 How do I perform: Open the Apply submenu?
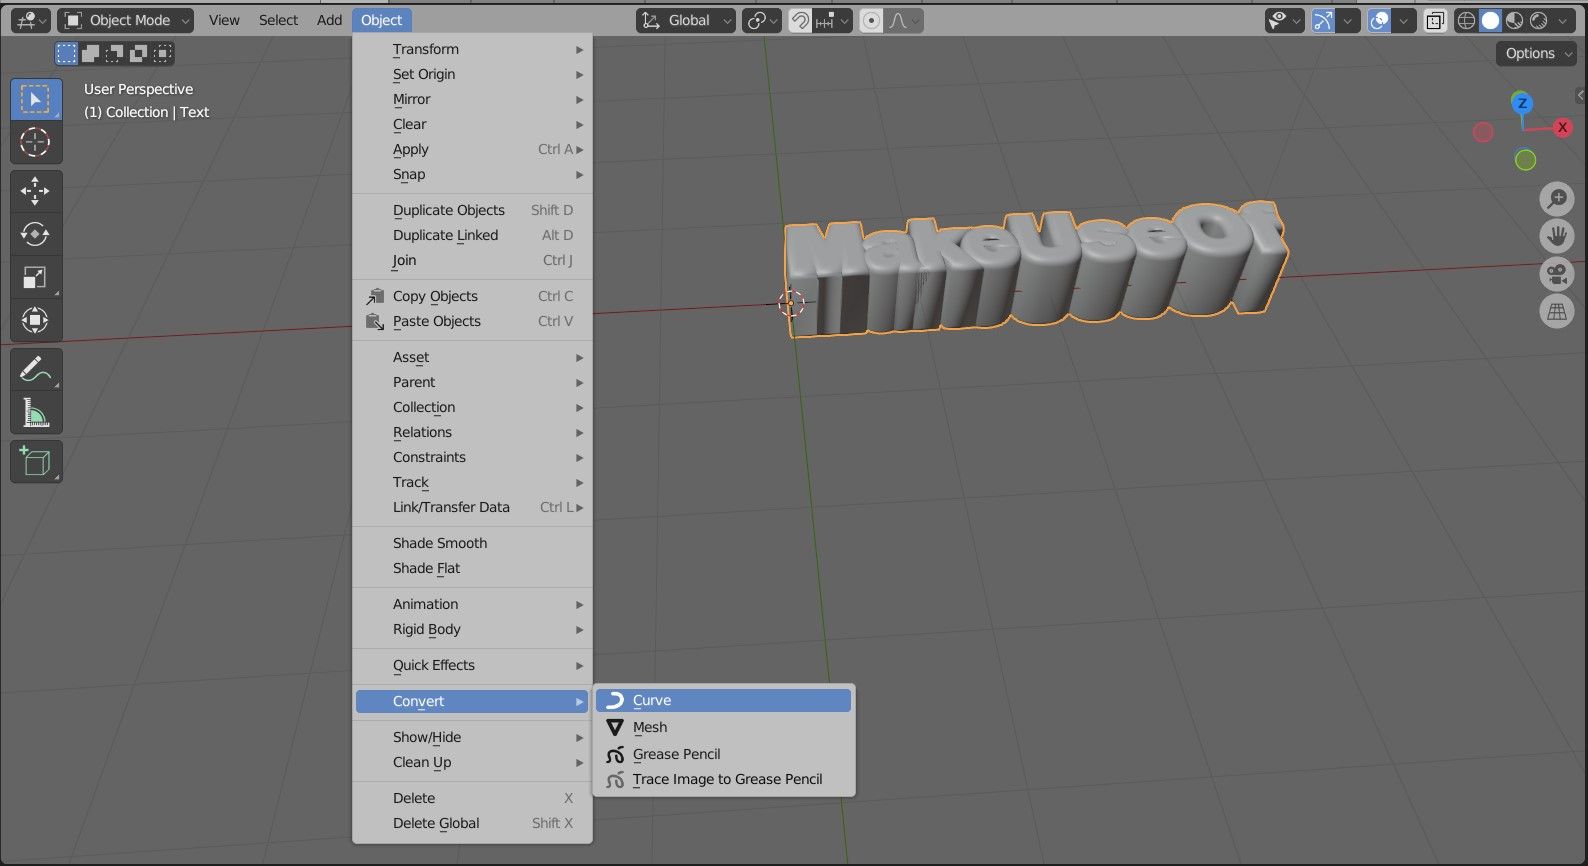(x=472, y=149)
